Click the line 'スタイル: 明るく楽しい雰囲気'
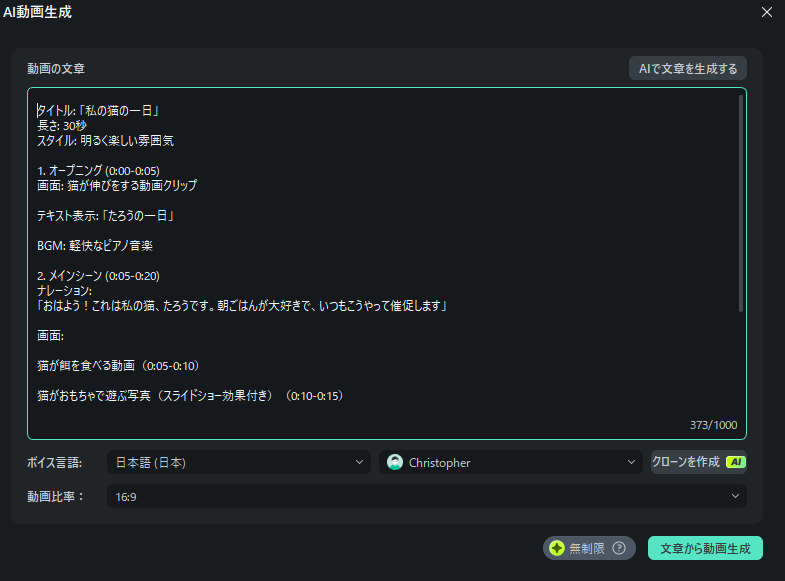Viewport: 785px width, 581px height. pyautogui.click(x=106, y=141)
